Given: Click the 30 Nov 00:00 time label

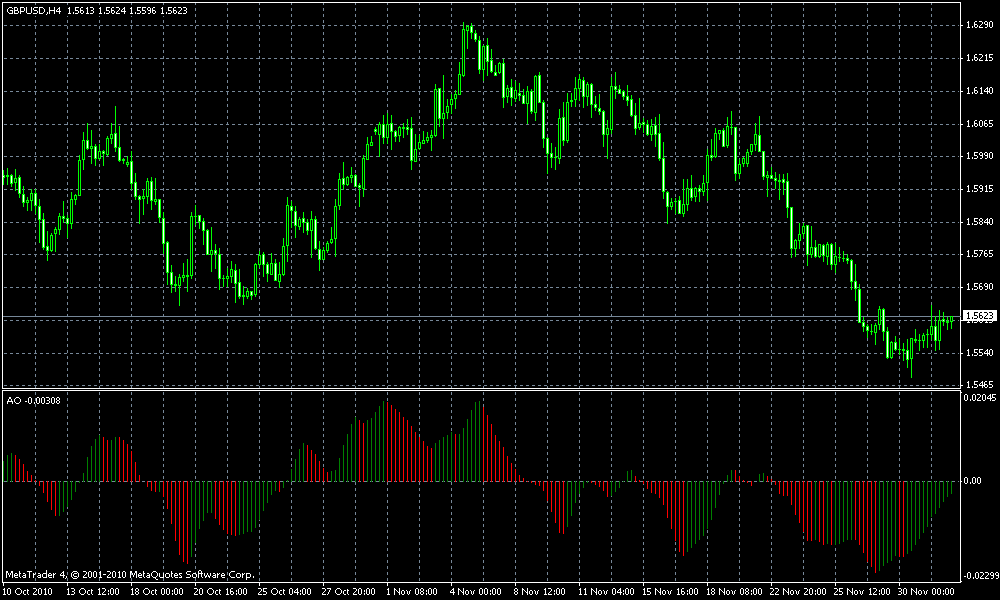Looking at the screenshot, I should pos(927,592).
